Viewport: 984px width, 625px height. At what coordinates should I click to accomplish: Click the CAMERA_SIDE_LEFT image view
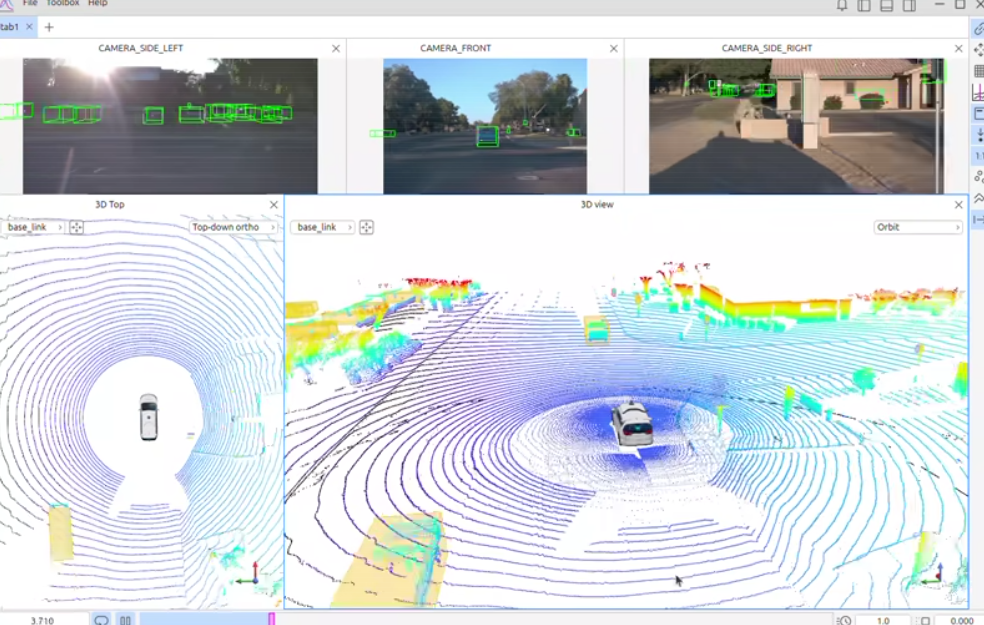[170, 126]
